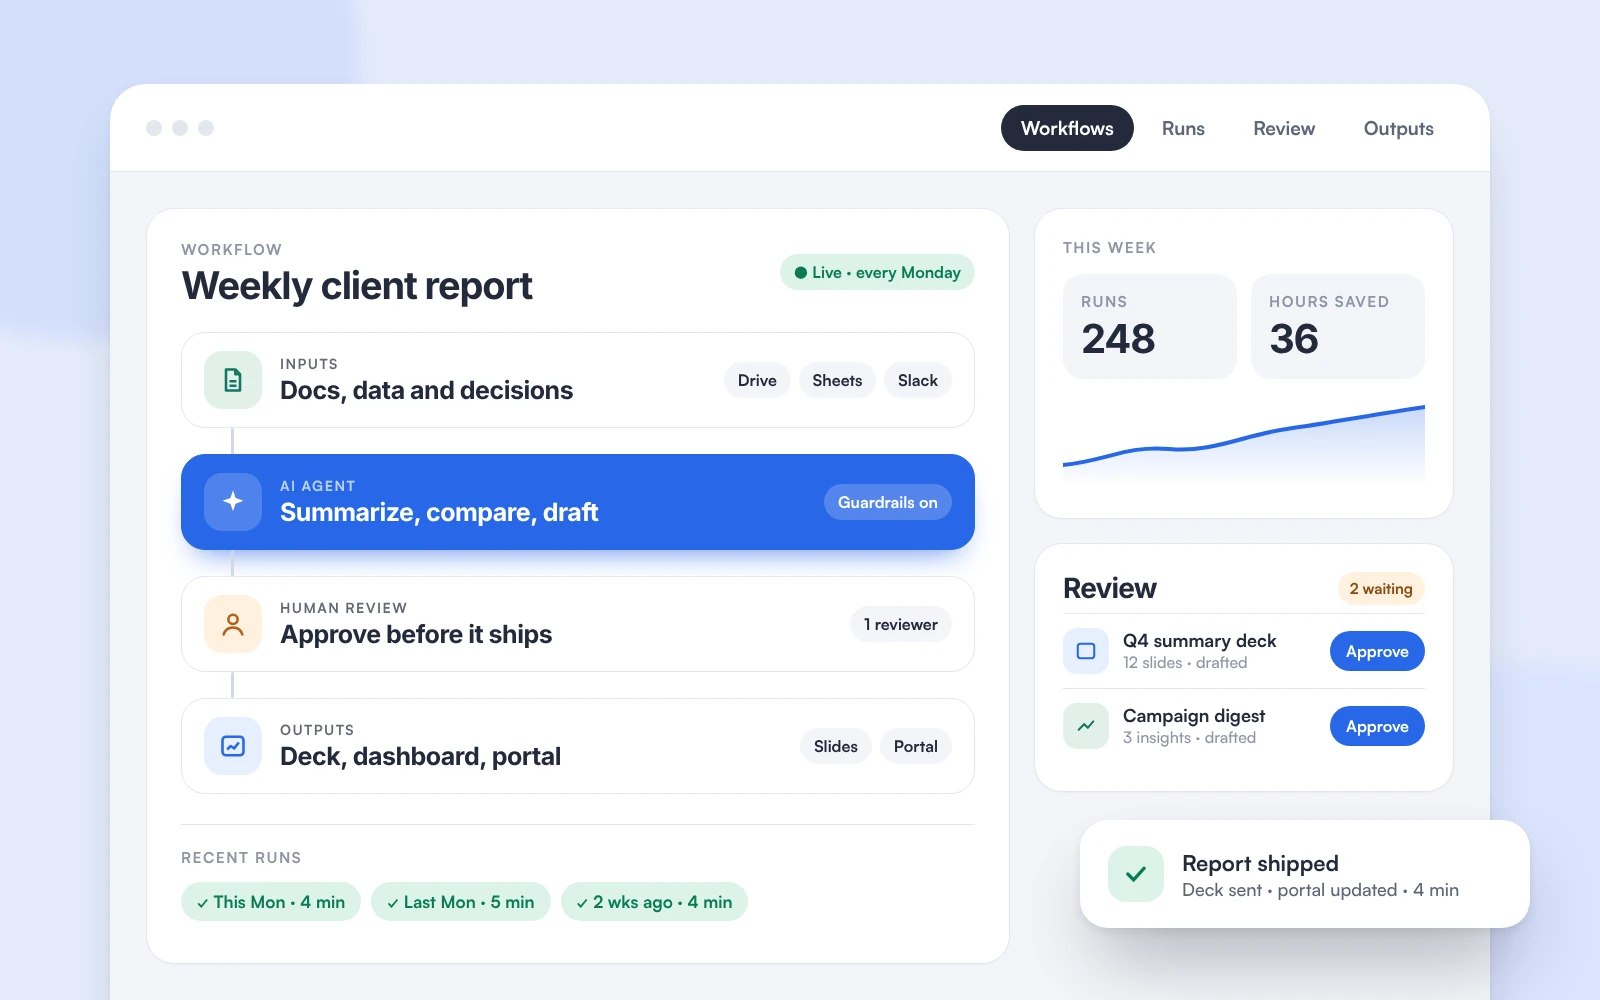Open the This Mon 4 min run
Screen dimensions: 1600x1000
tap(271, 902)
